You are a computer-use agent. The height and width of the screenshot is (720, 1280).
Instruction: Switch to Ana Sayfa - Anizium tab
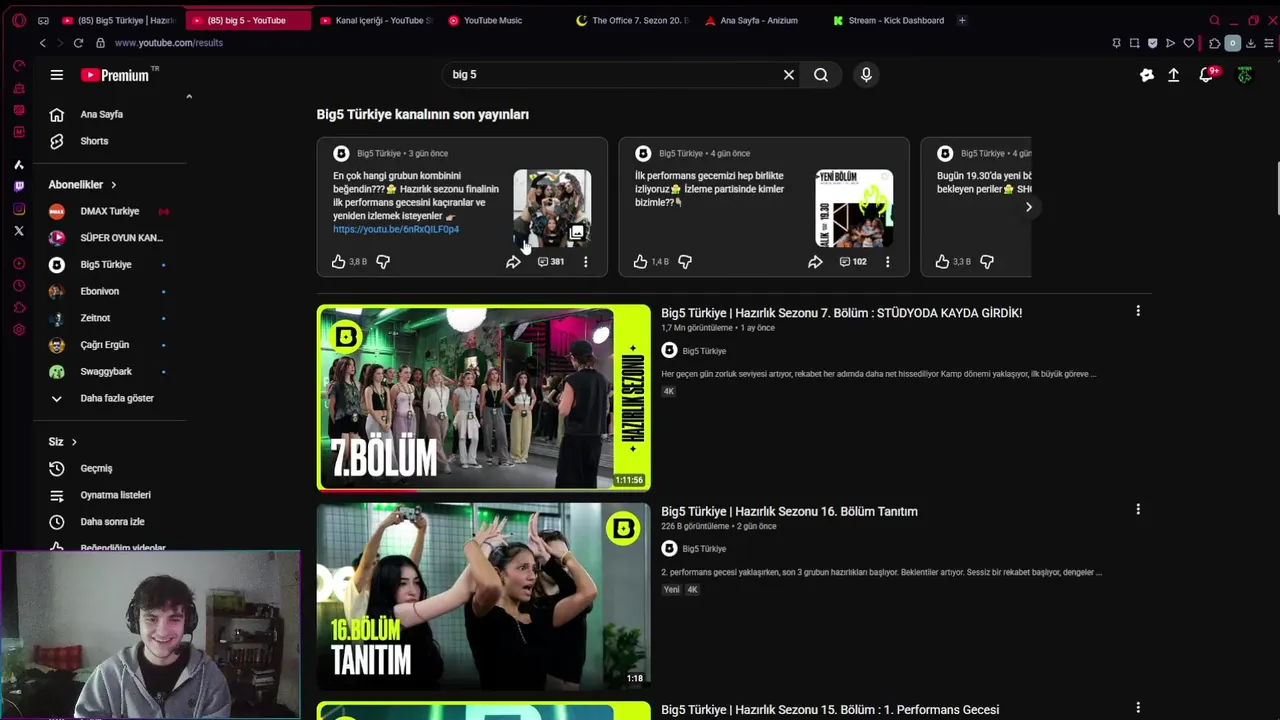(759, 20)
